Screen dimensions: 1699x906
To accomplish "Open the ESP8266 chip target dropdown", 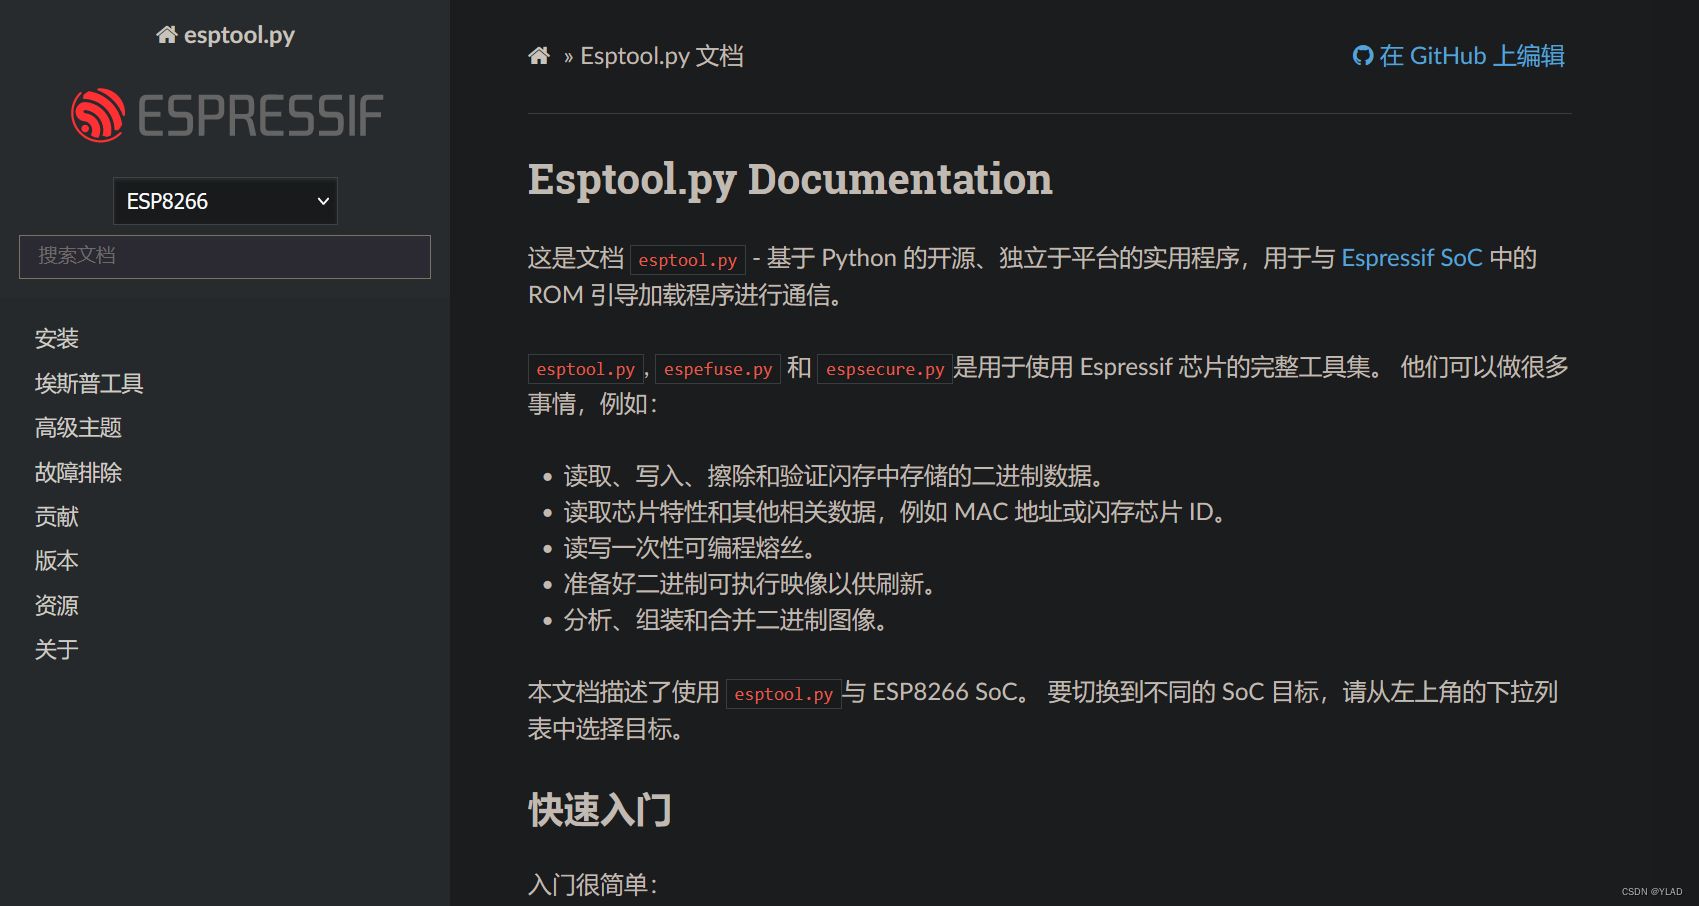I will [x=225, y=201].
